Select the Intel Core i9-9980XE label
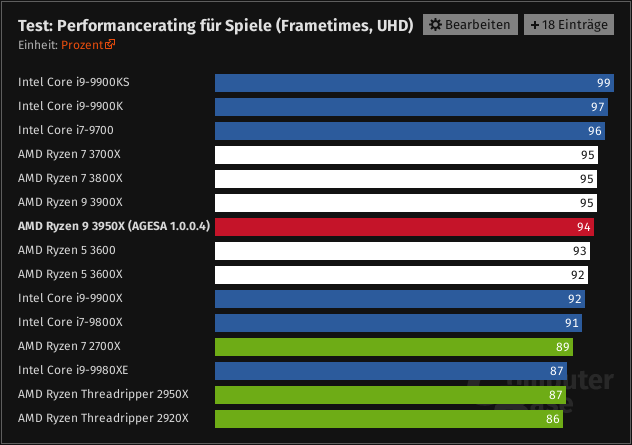This screenshot has width=632, height=445. tap(73, 370)
